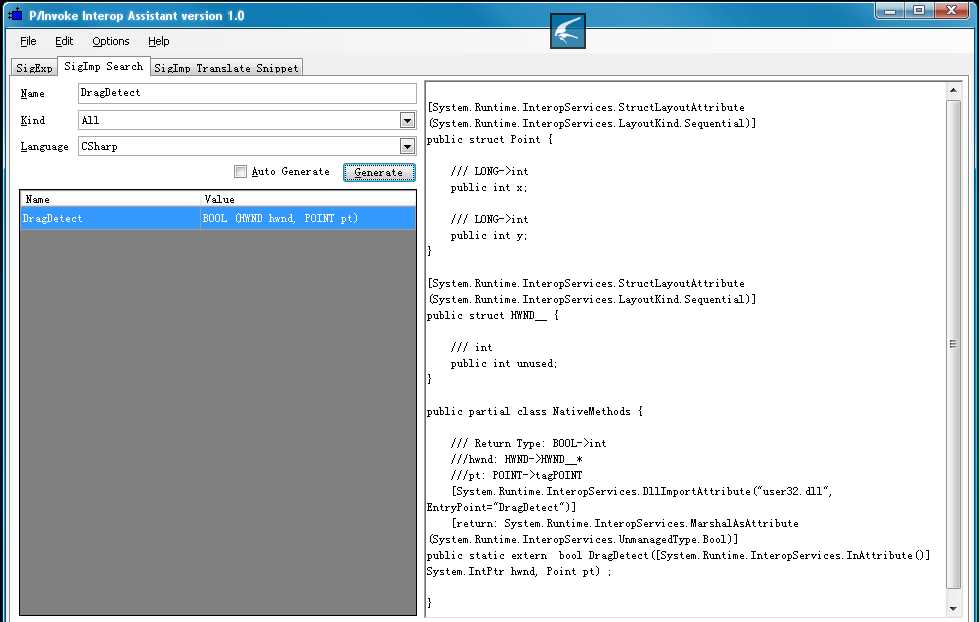This screenshot has height=622, width=979.
Task: Open the Kind dropdown list
Action: click(407, 120)
